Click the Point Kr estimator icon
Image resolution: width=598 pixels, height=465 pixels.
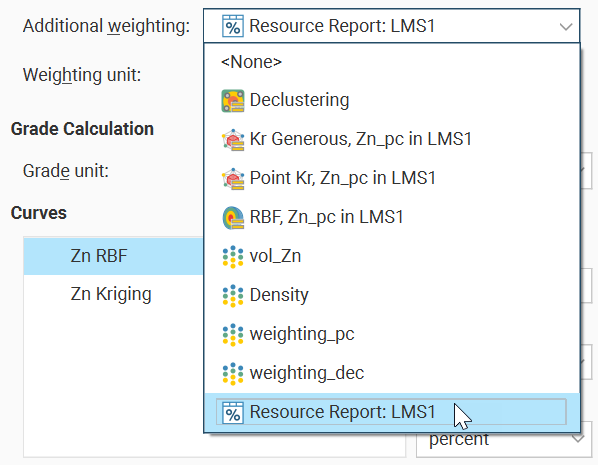point(233,179)
